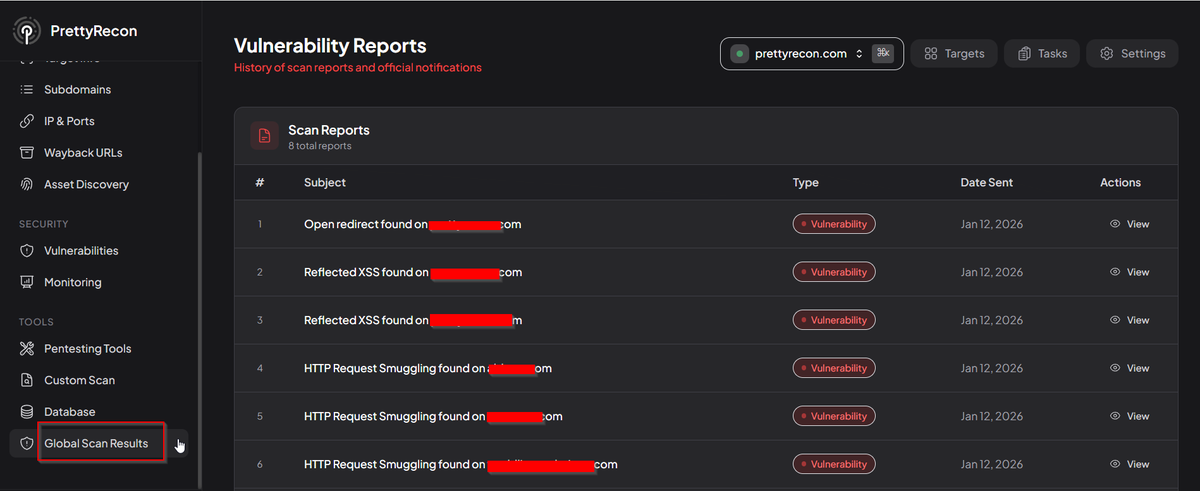
Task: Open Custom Scan tool
Action: pyautogui.click(x=79, y=381)
